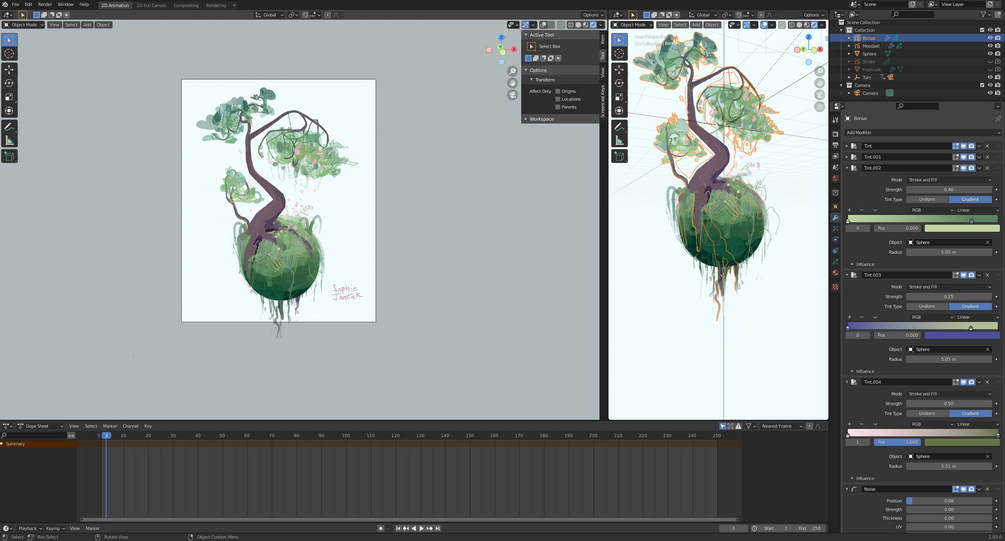Screen dimensions: 1005x541
Task: Select the Add Cube tool in left viewport
Action: click(x=9, y=156)
